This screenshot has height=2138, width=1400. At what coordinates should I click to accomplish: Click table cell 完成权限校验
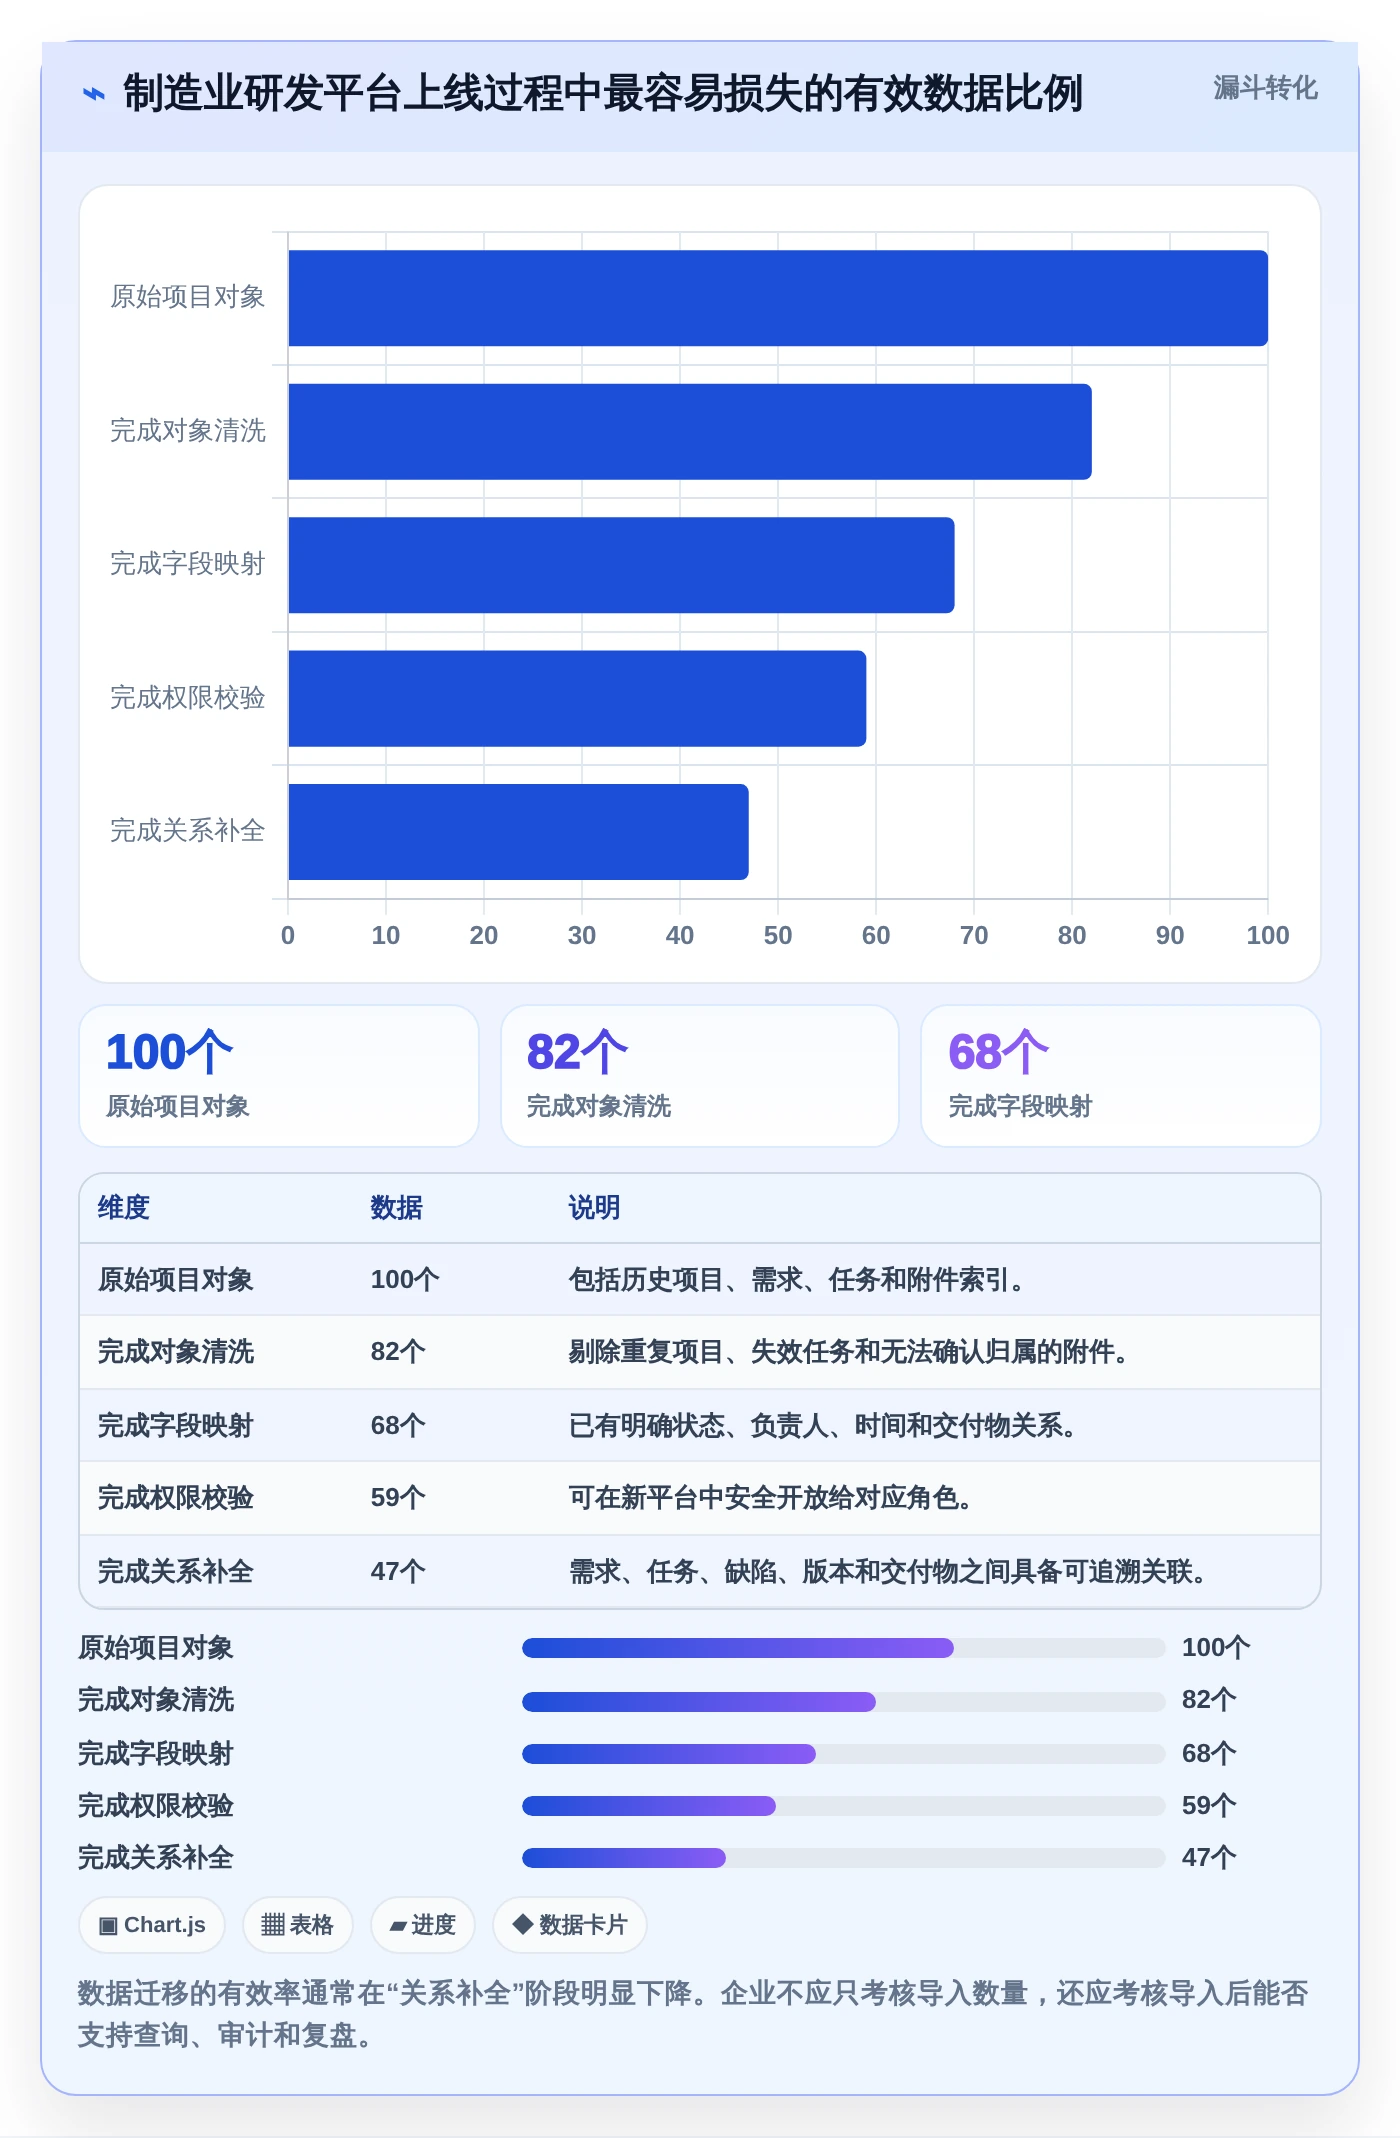tap(176, 1498)
